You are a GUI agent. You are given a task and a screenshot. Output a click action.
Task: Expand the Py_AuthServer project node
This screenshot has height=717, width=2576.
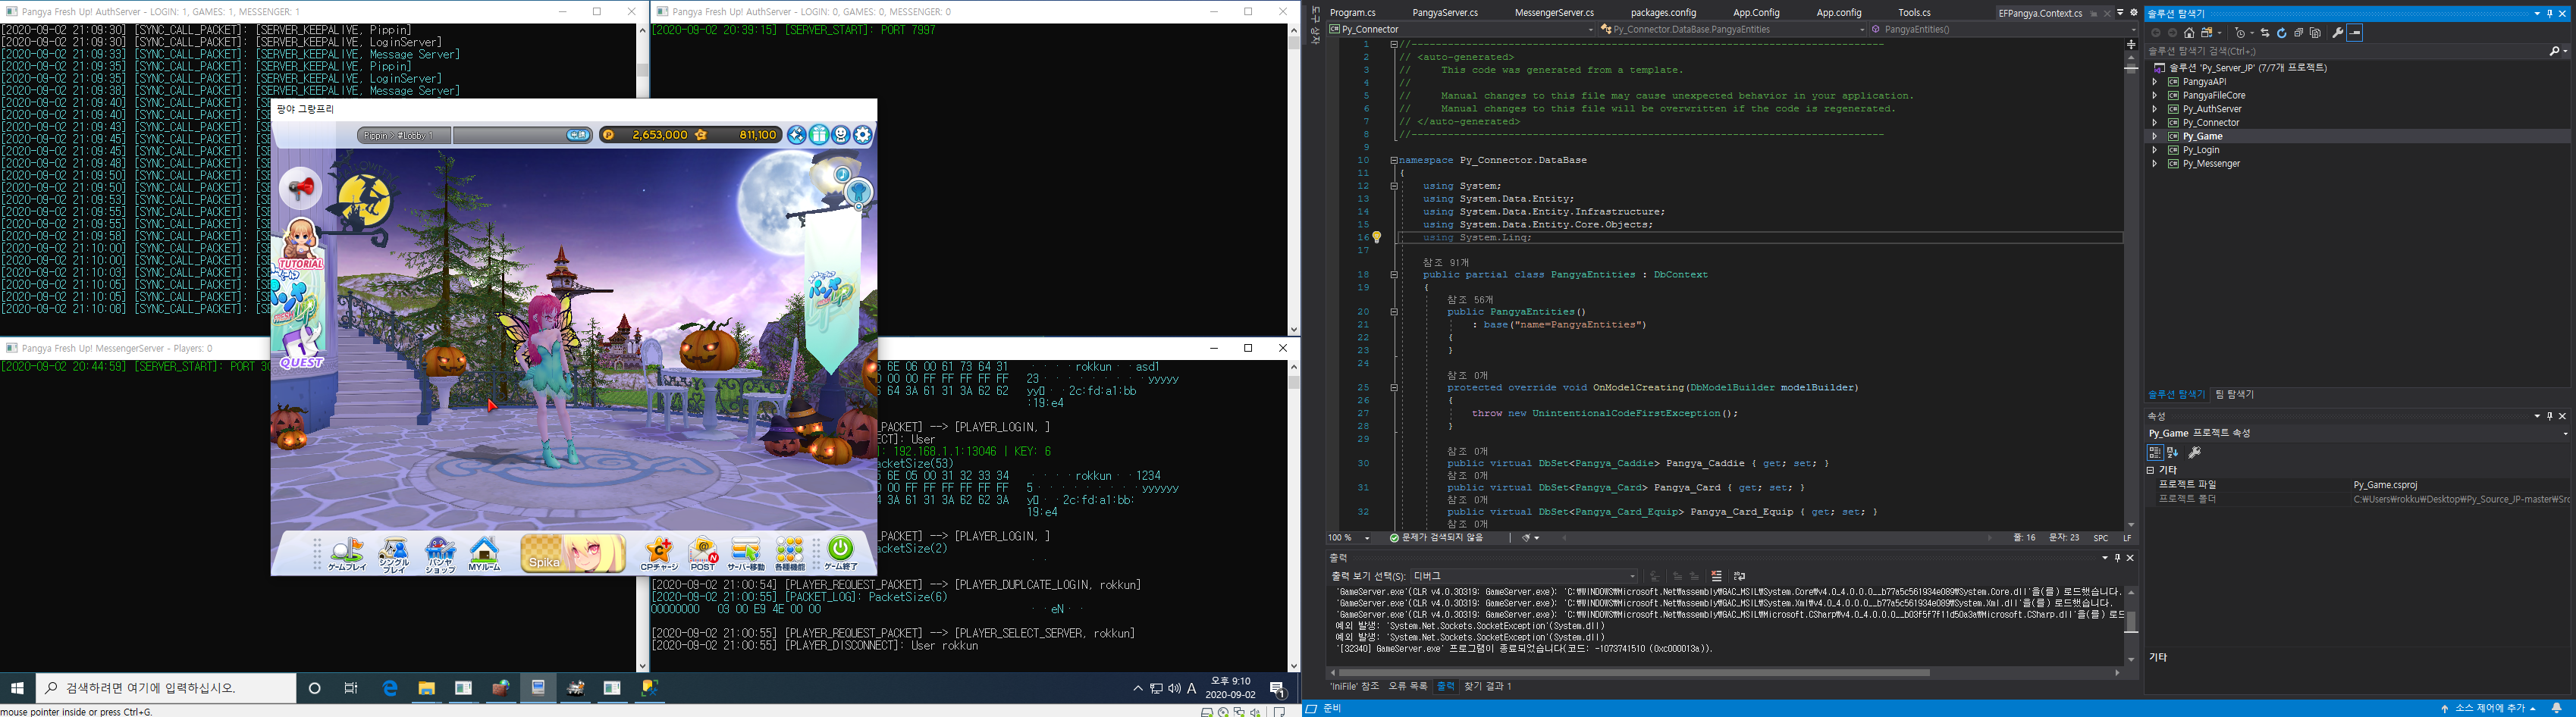[2154, 109]
